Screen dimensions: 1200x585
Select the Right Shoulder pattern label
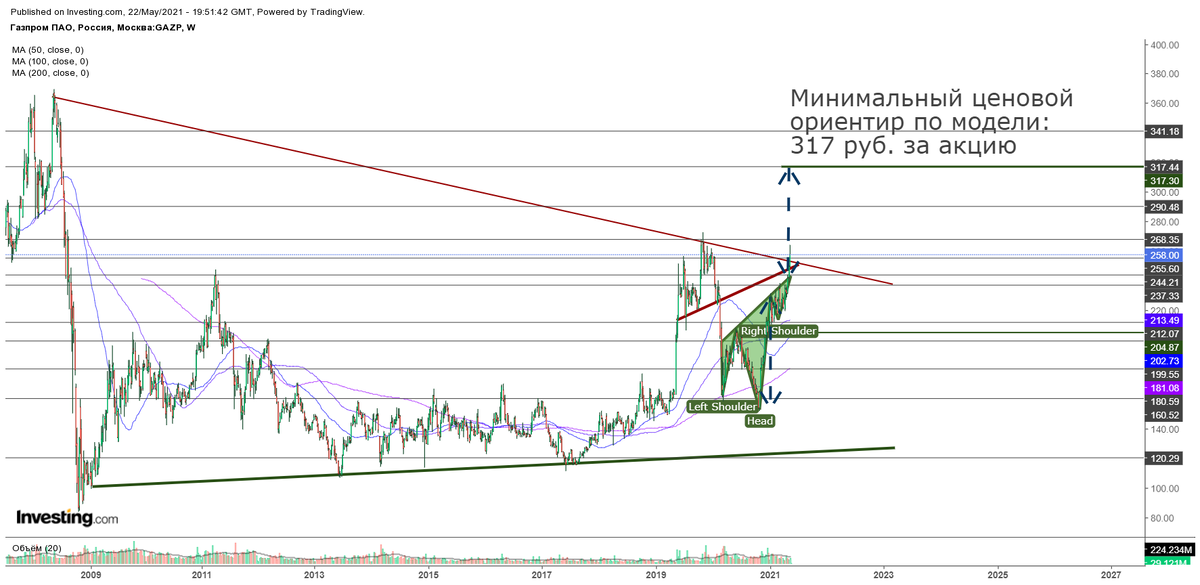pos(779,331)
